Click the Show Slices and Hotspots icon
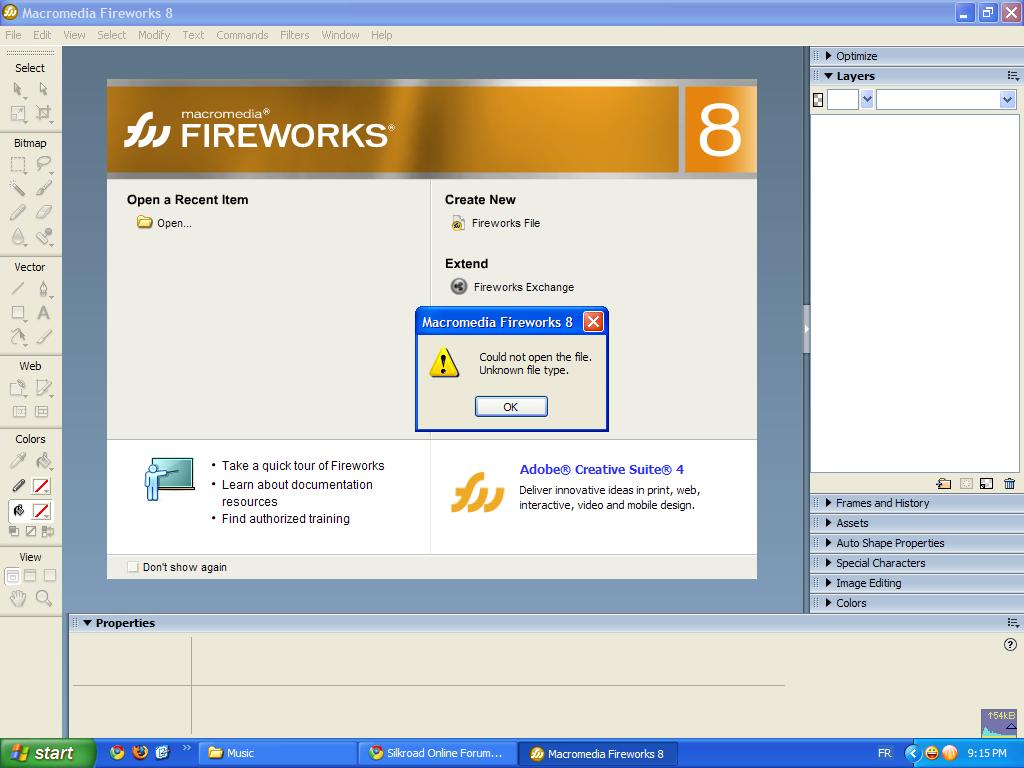The image size is (1024, 768). tap(42, 411)
